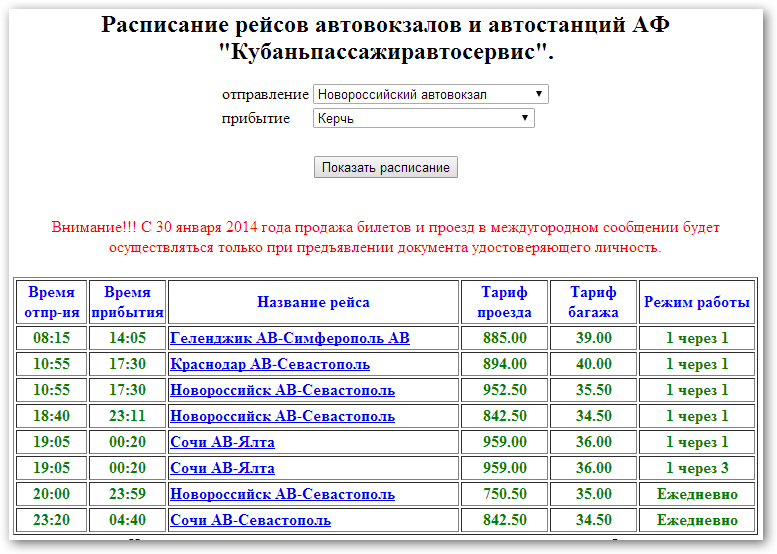
Task: Click the Время прибытия column header
Action: pos(127,302)
